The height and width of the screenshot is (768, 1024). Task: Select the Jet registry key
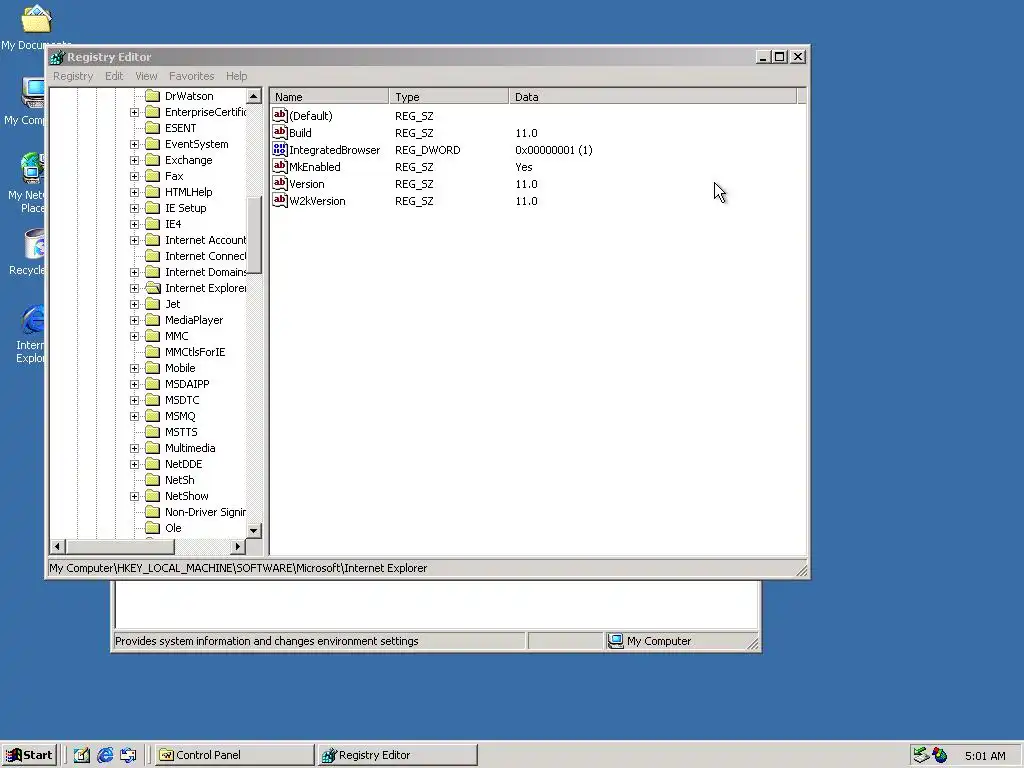tap(172, 304)
